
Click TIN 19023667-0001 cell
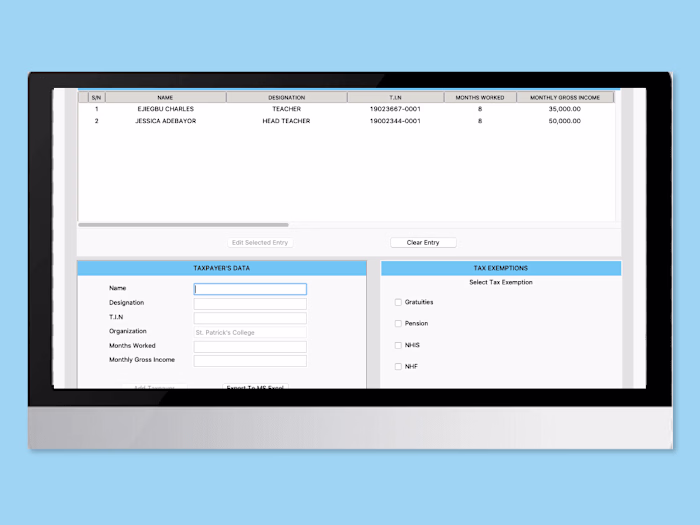(x=395, y=109)
